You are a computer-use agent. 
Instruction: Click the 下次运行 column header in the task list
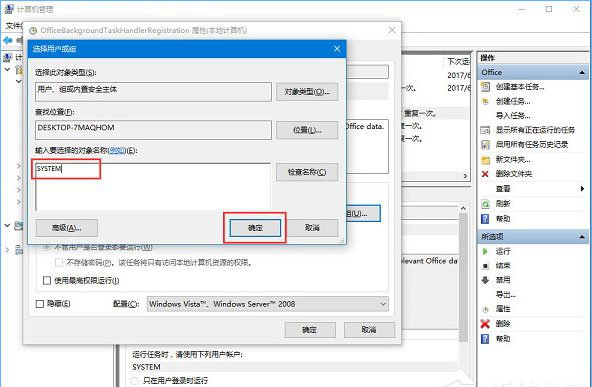[x=458, y=61]
